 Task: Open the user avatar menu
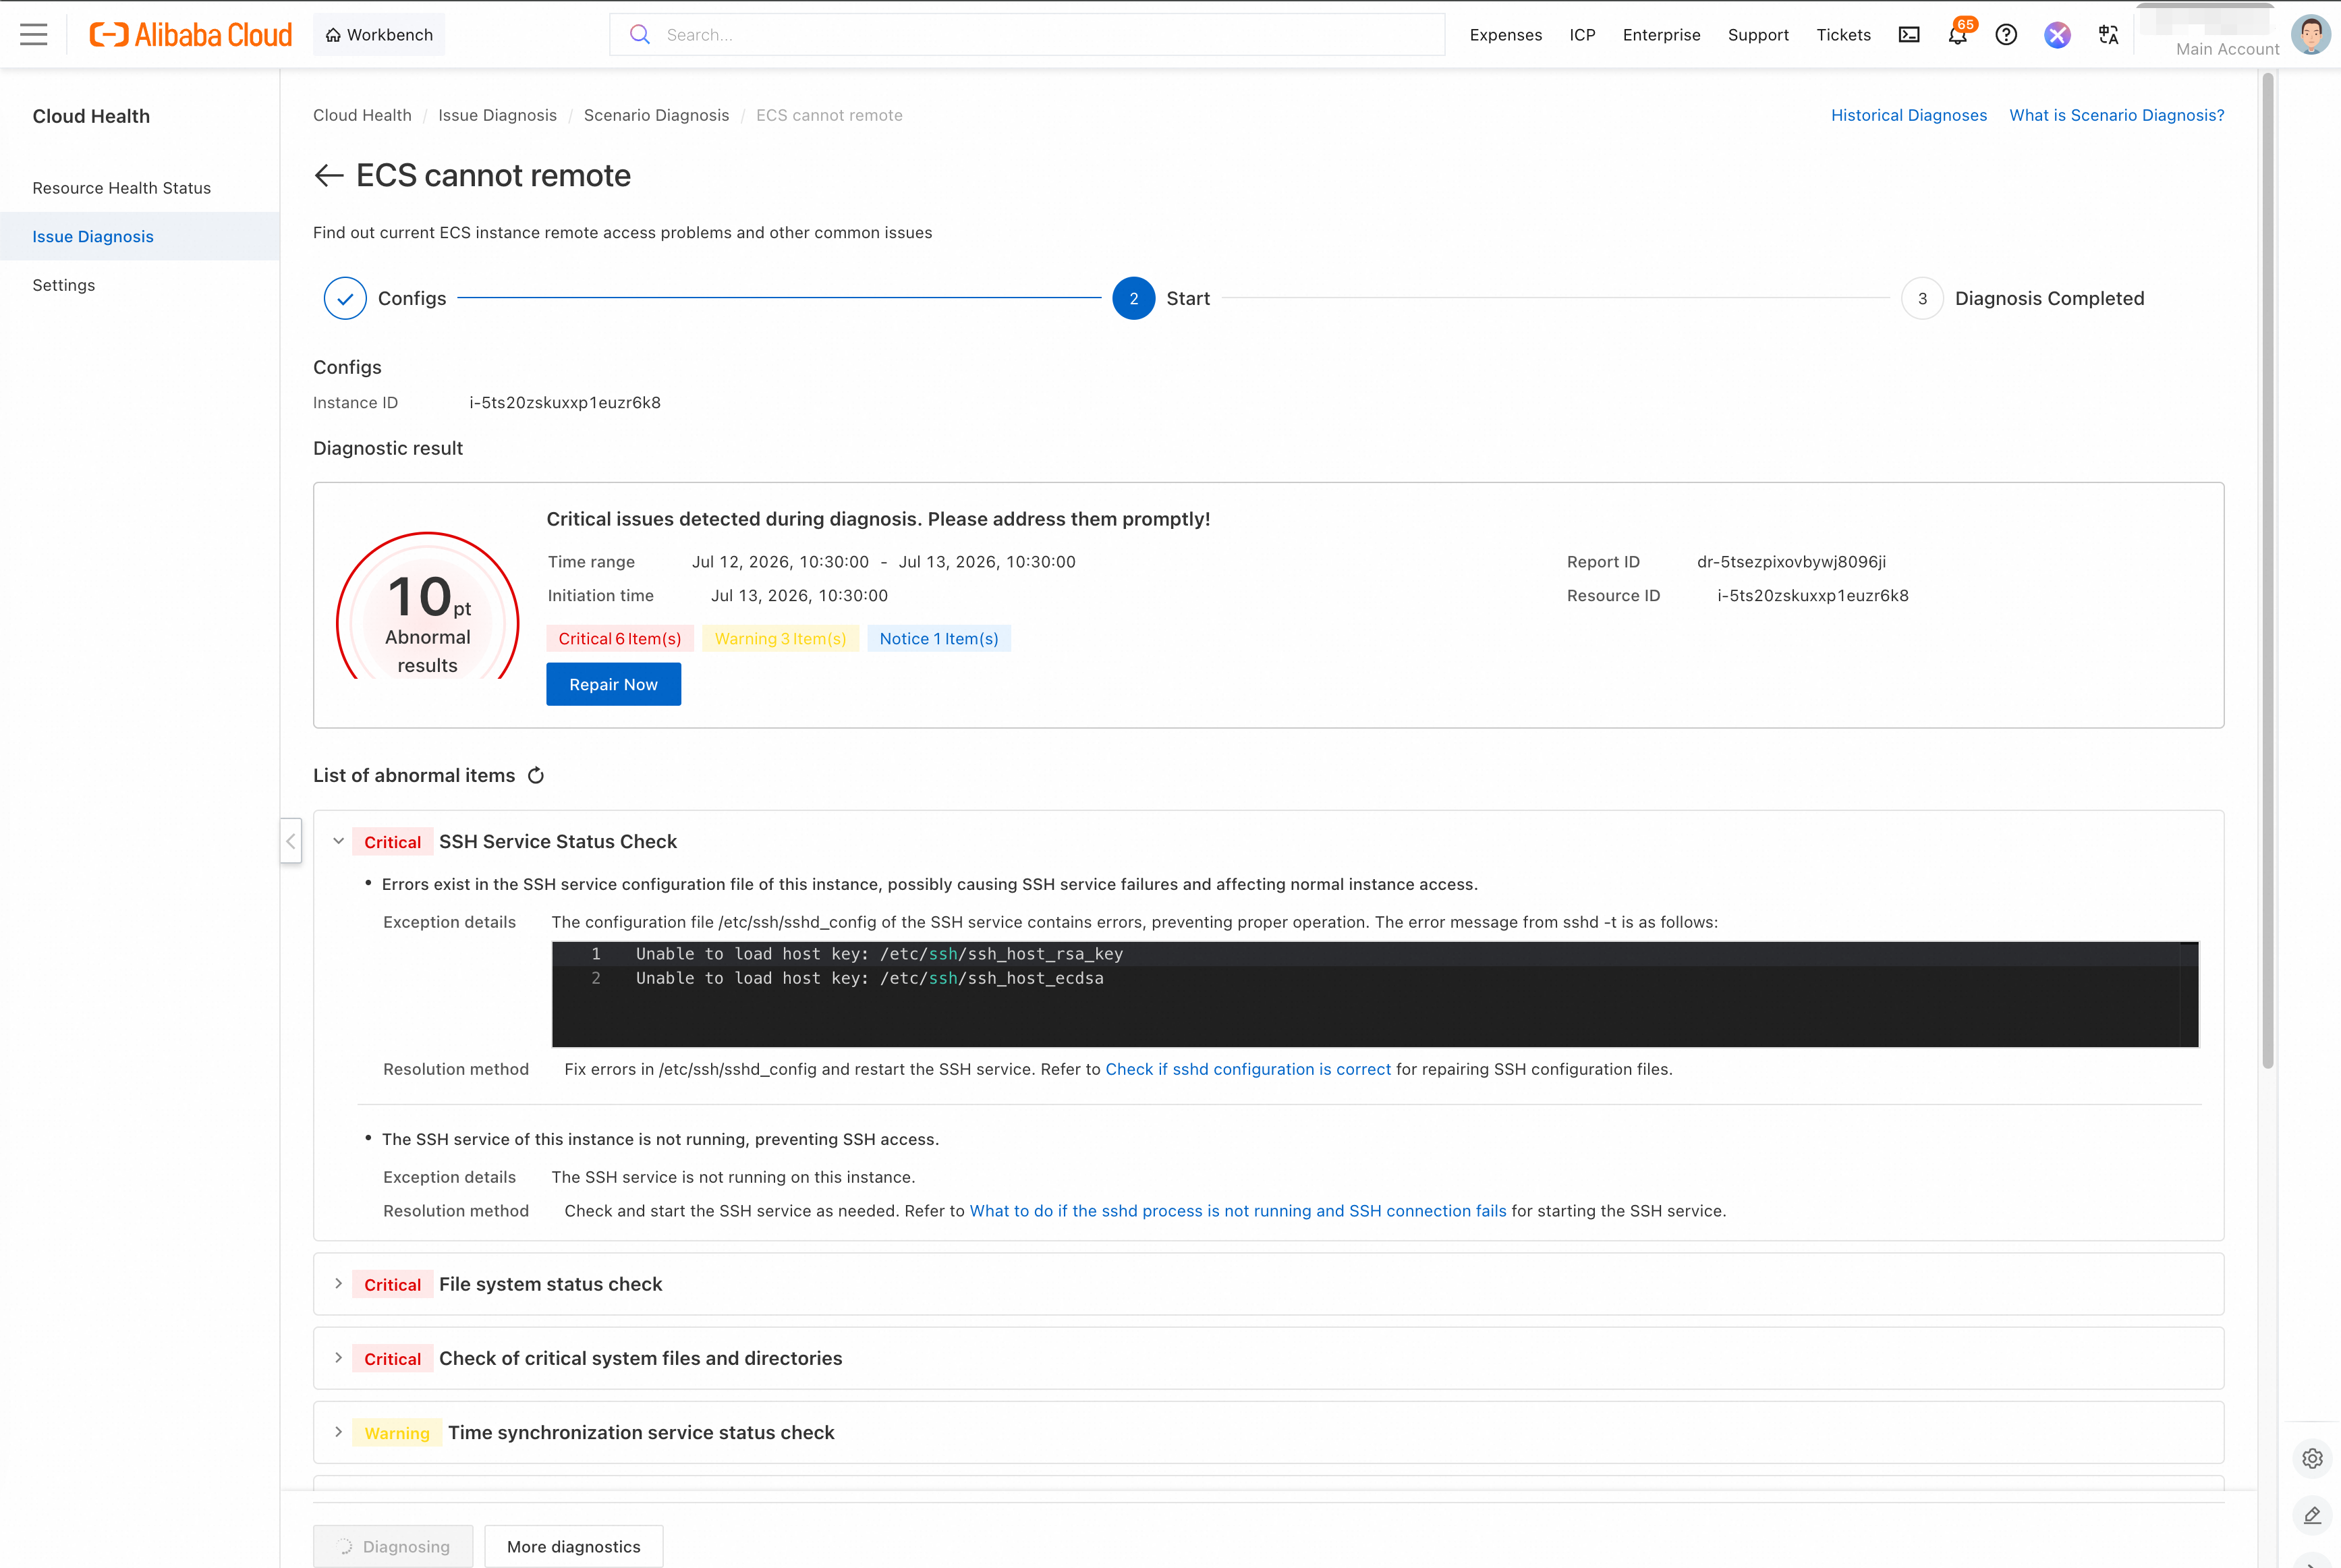[2310, 35]
